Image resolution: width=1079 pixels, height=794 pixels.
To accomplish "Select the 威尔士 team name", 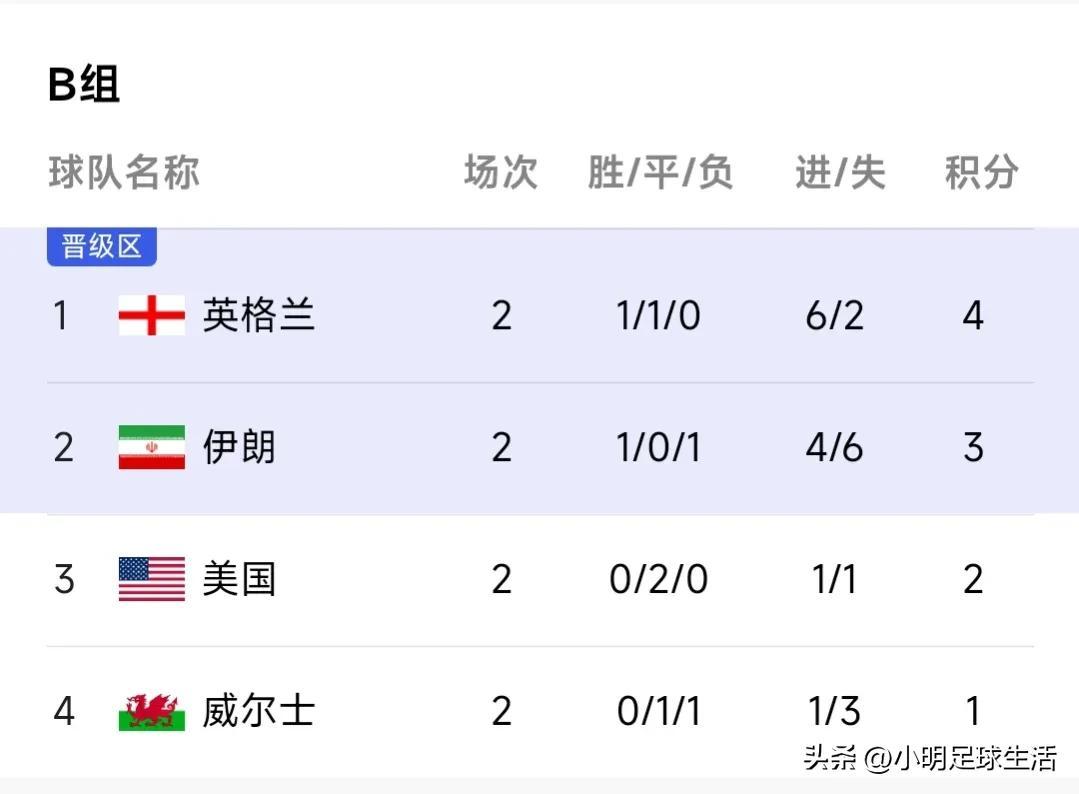I will [x=259, y=711].
